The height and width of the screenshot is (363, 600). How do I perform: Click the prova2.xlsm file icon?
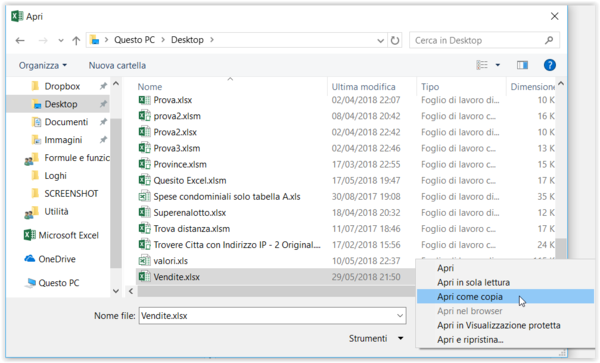click(x=144, y=116)
